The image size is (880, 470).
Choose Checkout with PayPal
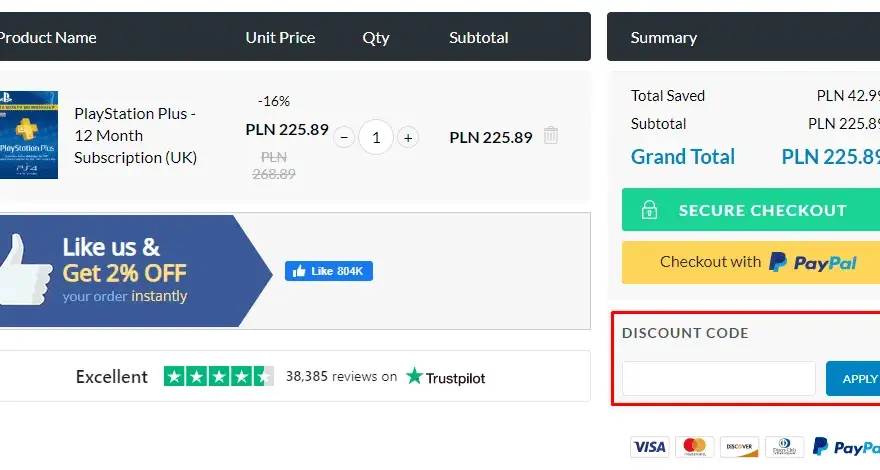[x=751, y=262]
